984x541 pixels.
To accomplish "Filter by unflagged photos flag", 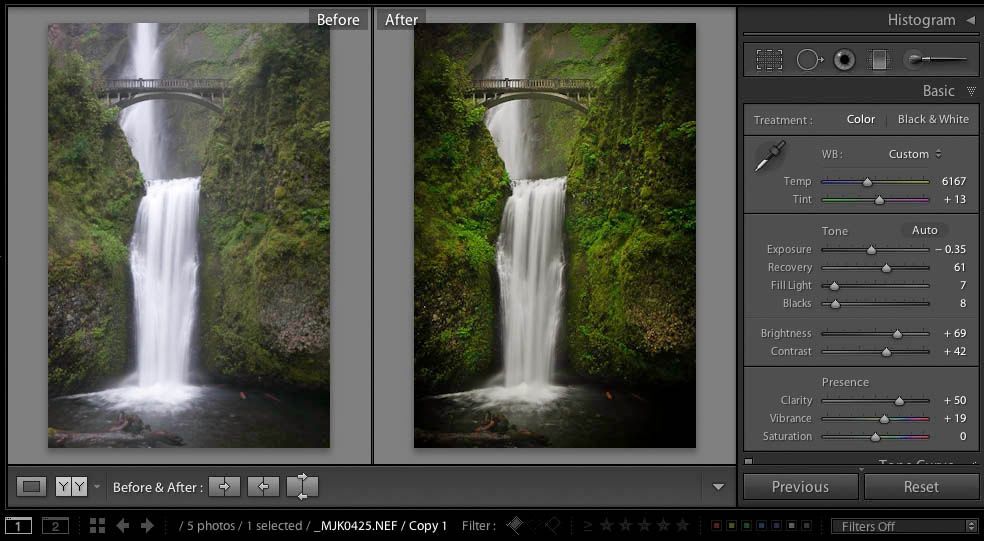I will point(535,525).
